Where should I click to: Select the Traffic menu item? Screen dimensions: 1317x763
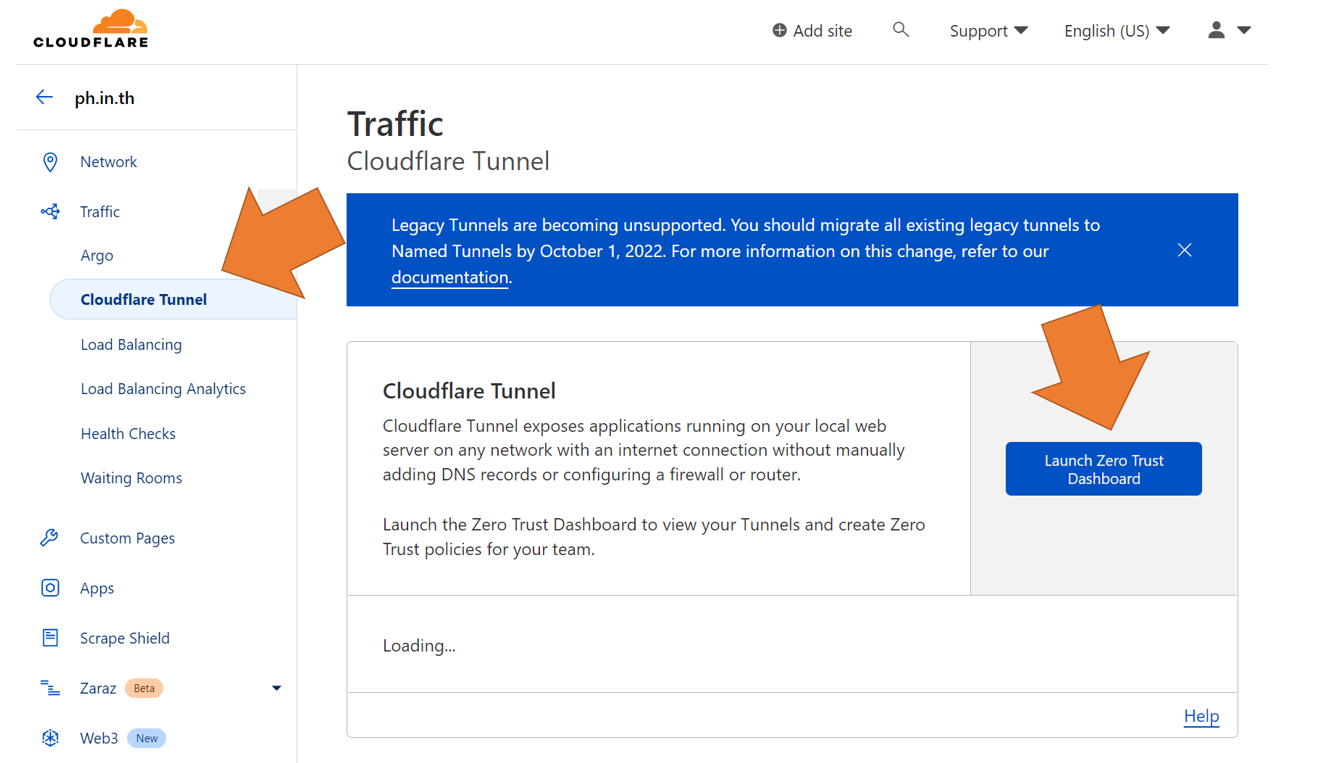pos(100,212)
